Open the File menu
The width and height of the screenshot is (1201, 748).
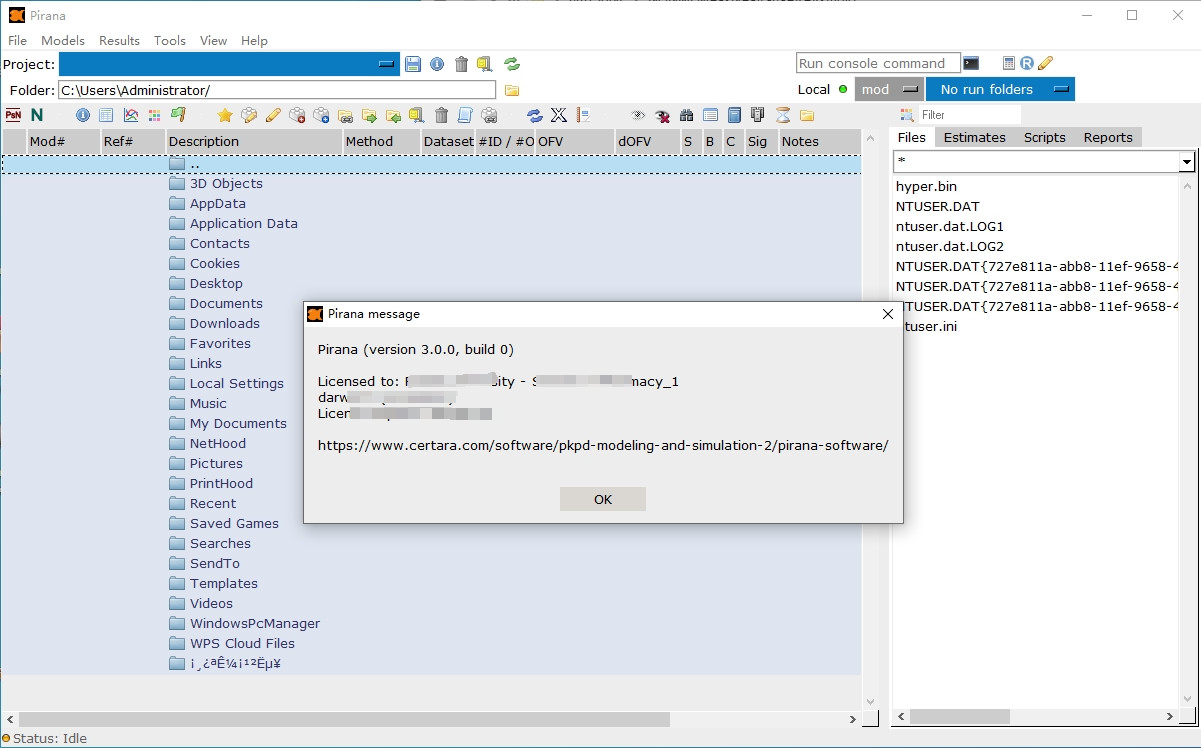point(17,40)
